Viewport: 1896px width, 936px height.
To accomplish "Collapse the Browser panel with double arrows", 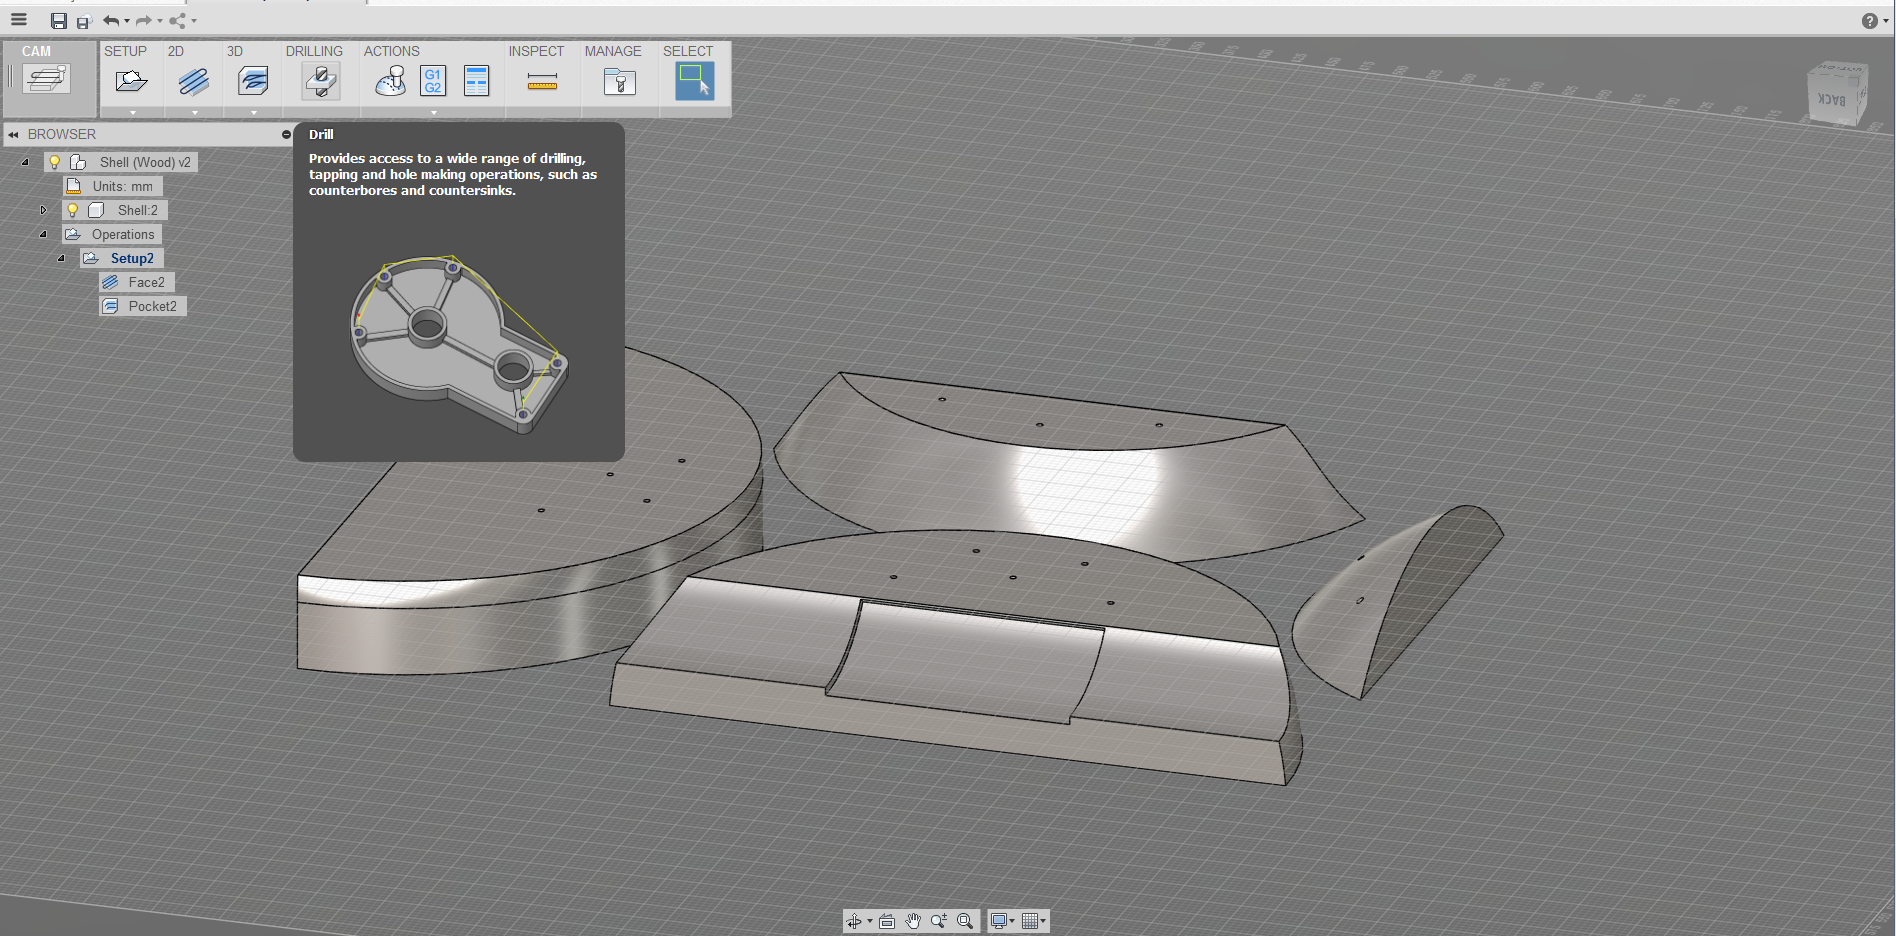I will click(x=14, y=134).
